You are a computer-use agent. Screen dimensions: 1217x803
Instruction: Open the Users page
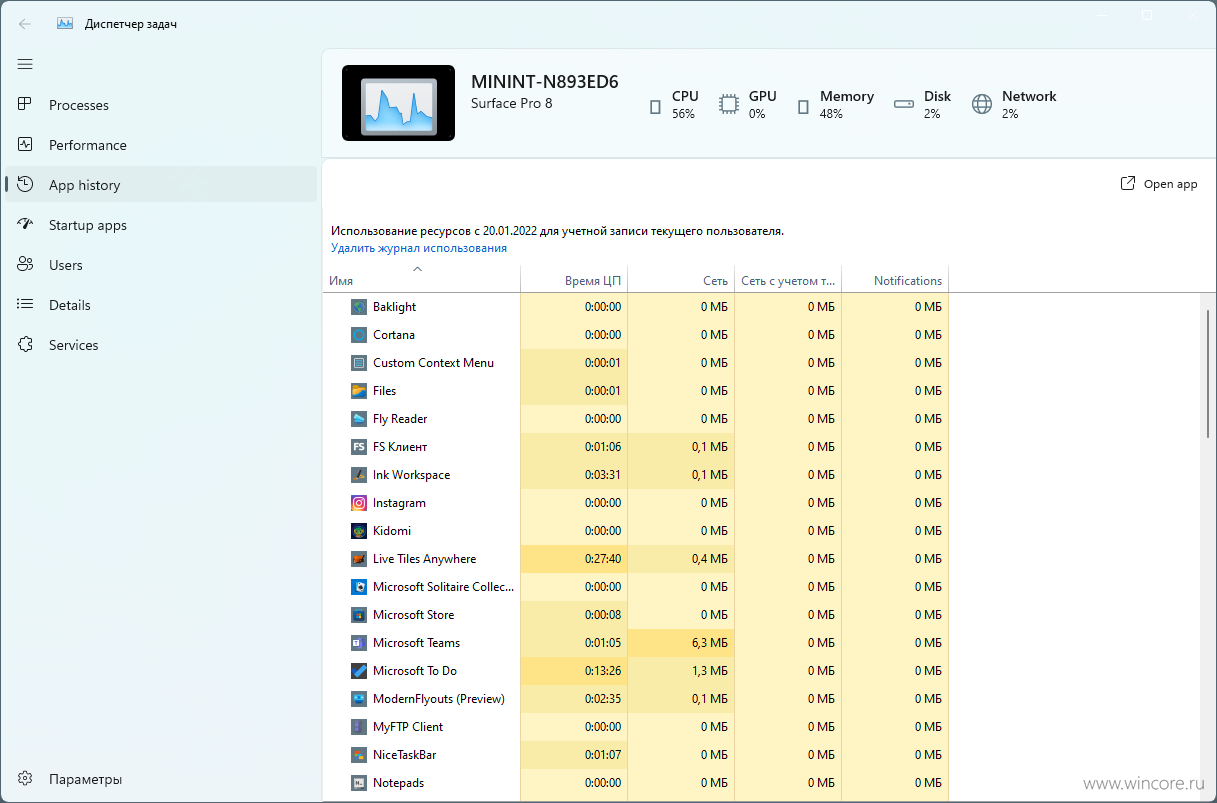(x=161, y=265)
